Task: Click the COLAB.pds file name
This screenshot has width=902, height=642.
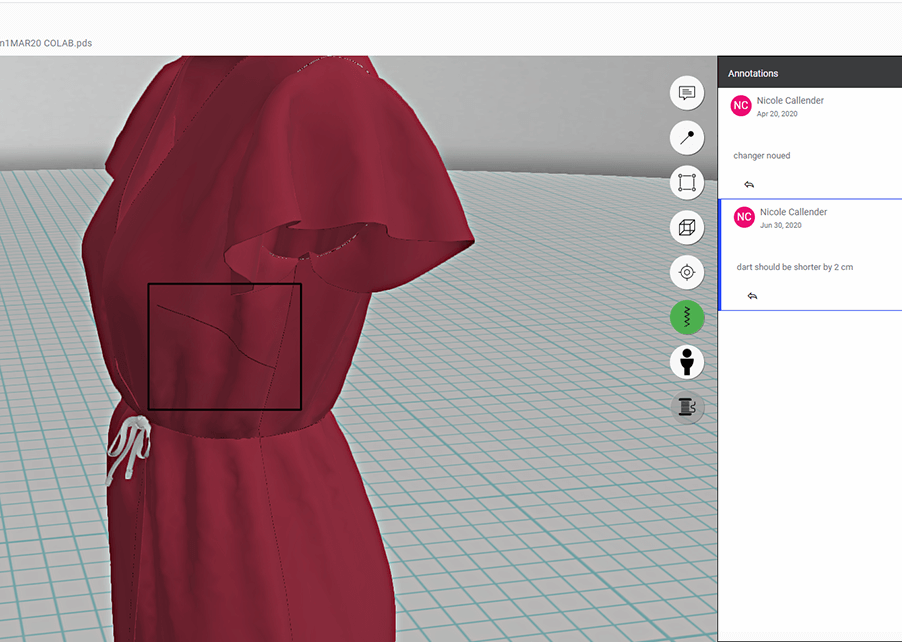Action: [47, 43]
